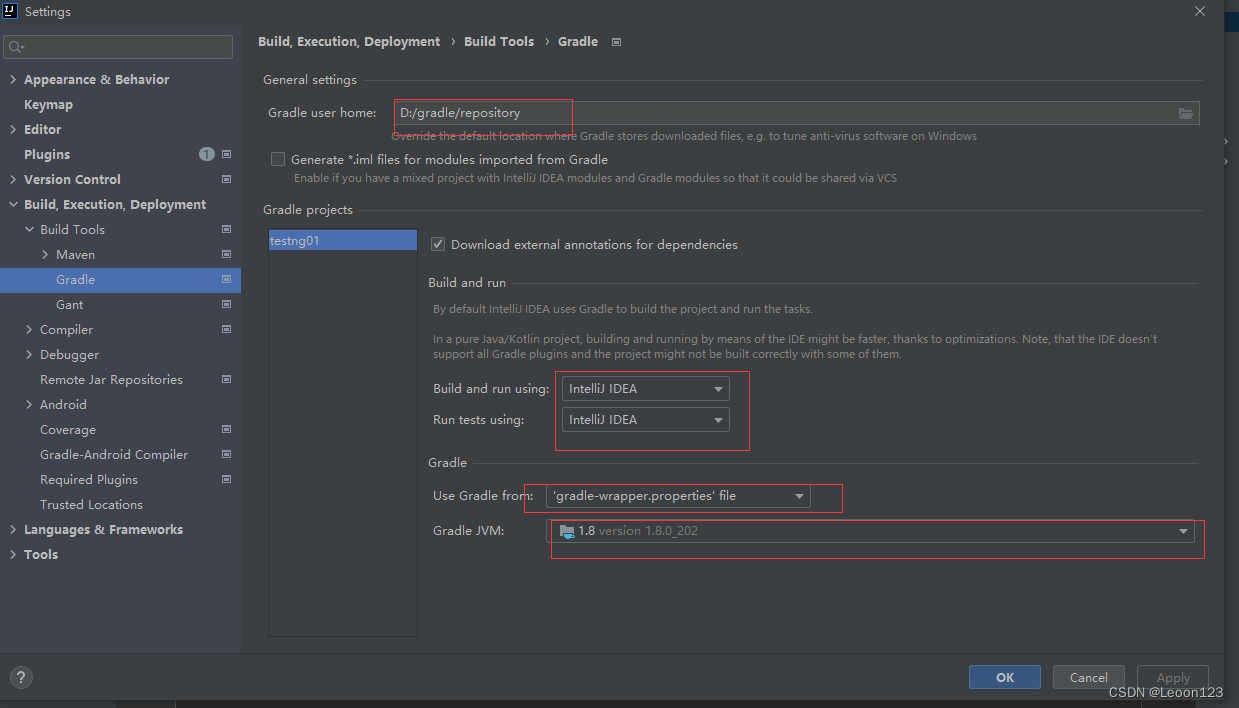
Task: Click the OK button
Action: 1005,677
